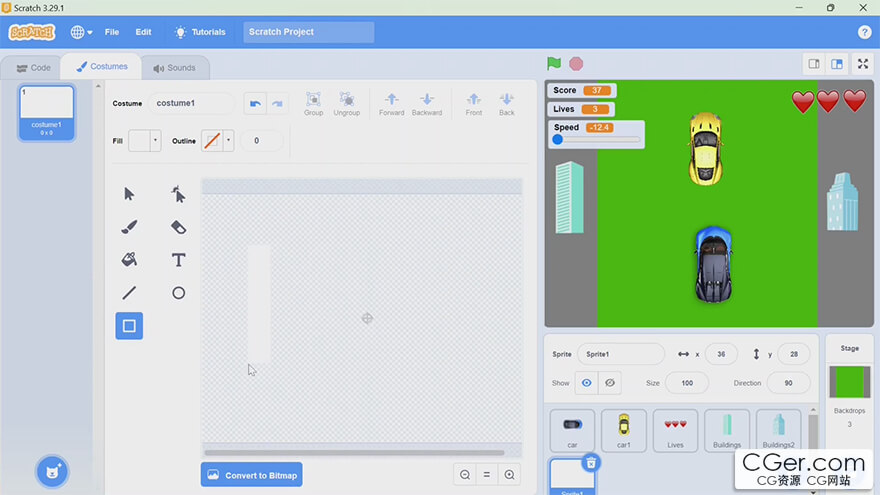Select the Circle tool

[178, 293]
